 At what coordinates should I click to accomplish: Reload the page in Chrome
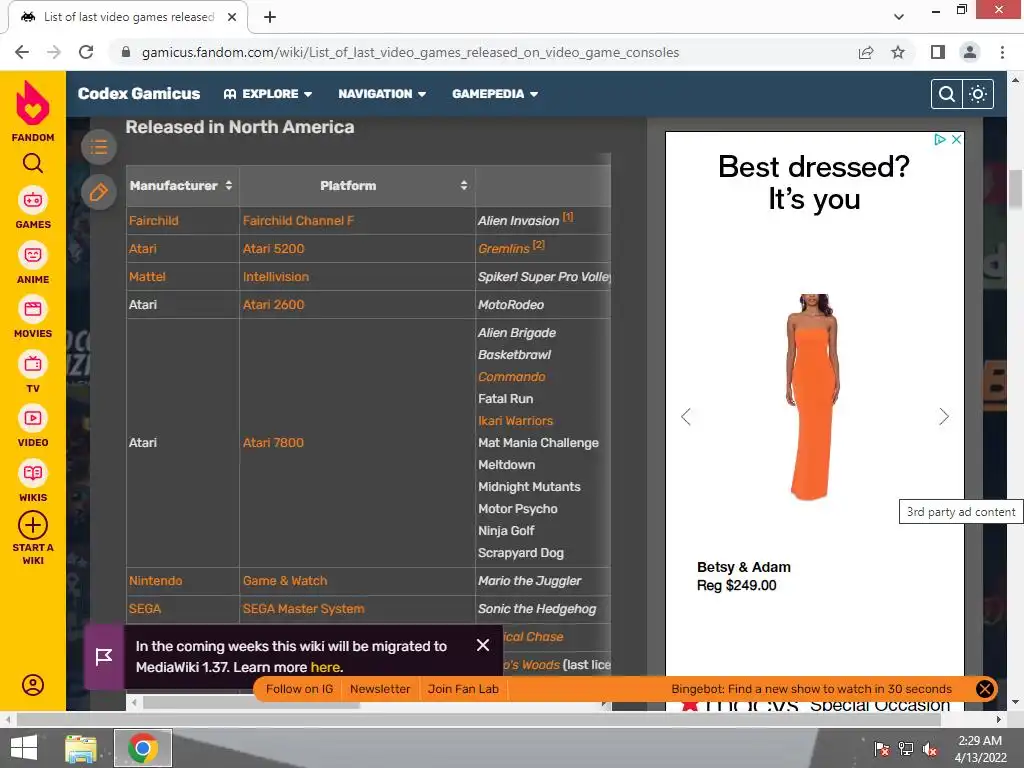86,52
